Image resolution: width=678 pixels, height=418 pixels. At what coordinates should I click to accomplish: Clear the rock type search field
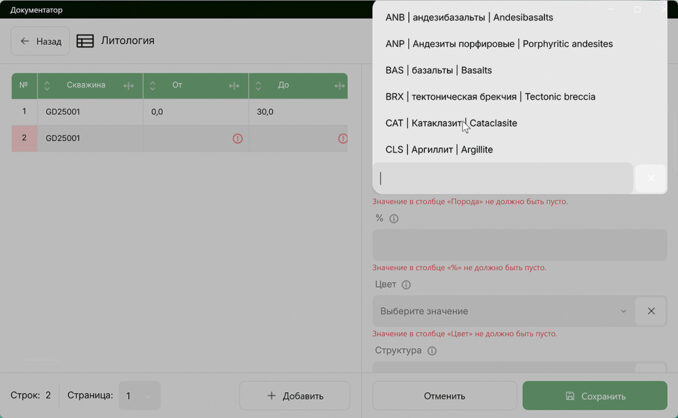coord(651,178)
